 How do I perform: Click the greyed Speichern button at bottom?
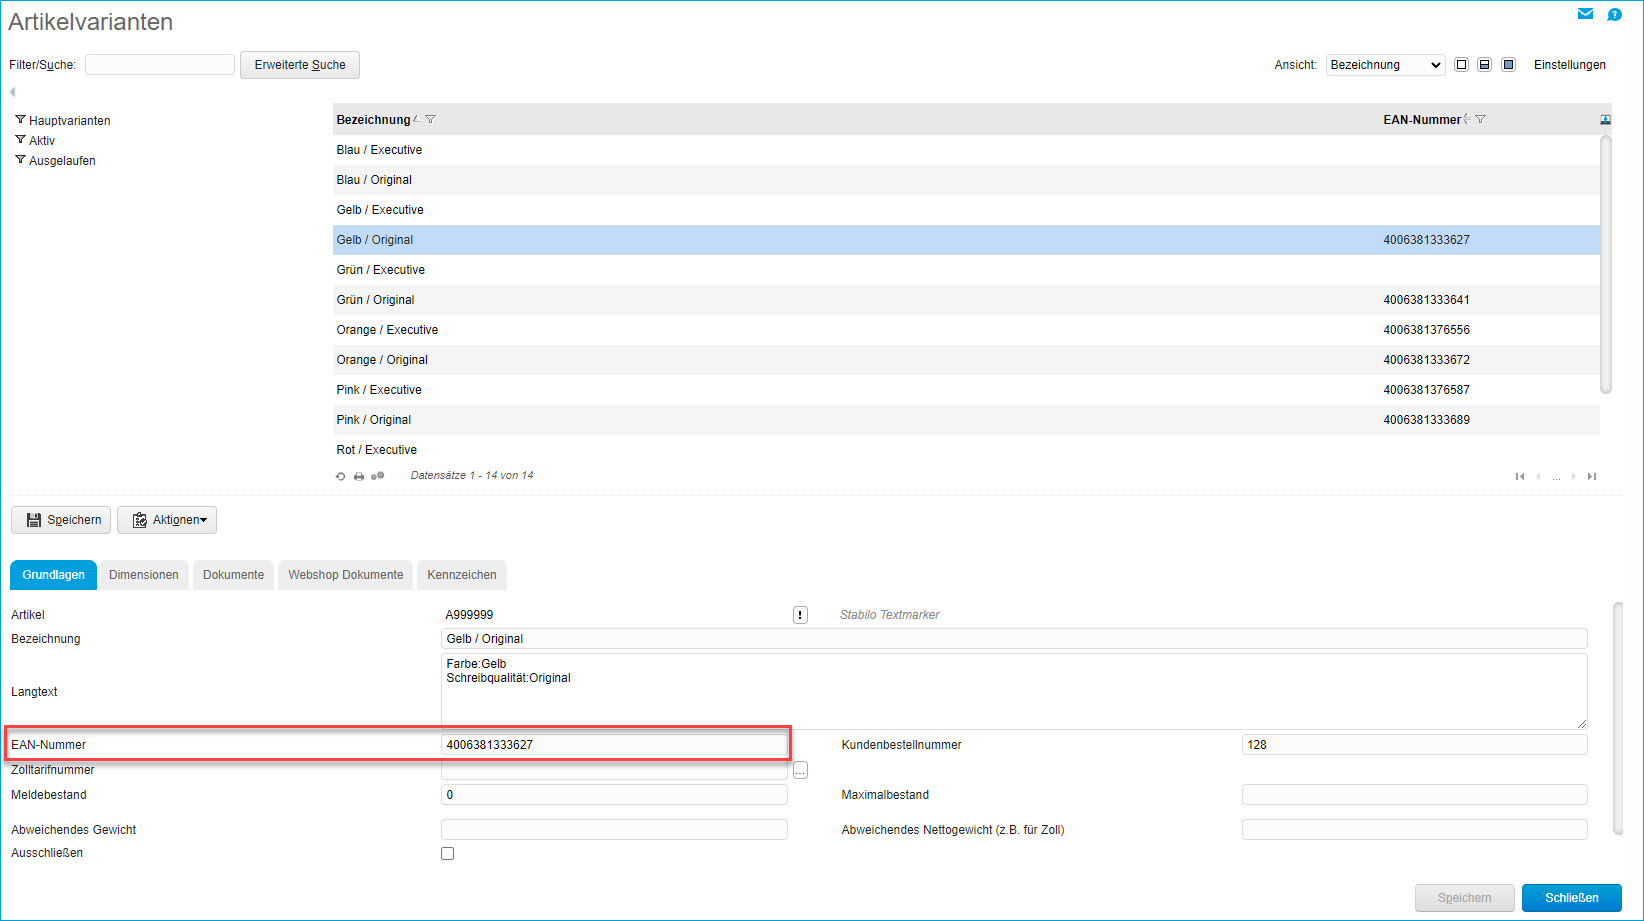pyautogui.click(x=1465, y=898)
